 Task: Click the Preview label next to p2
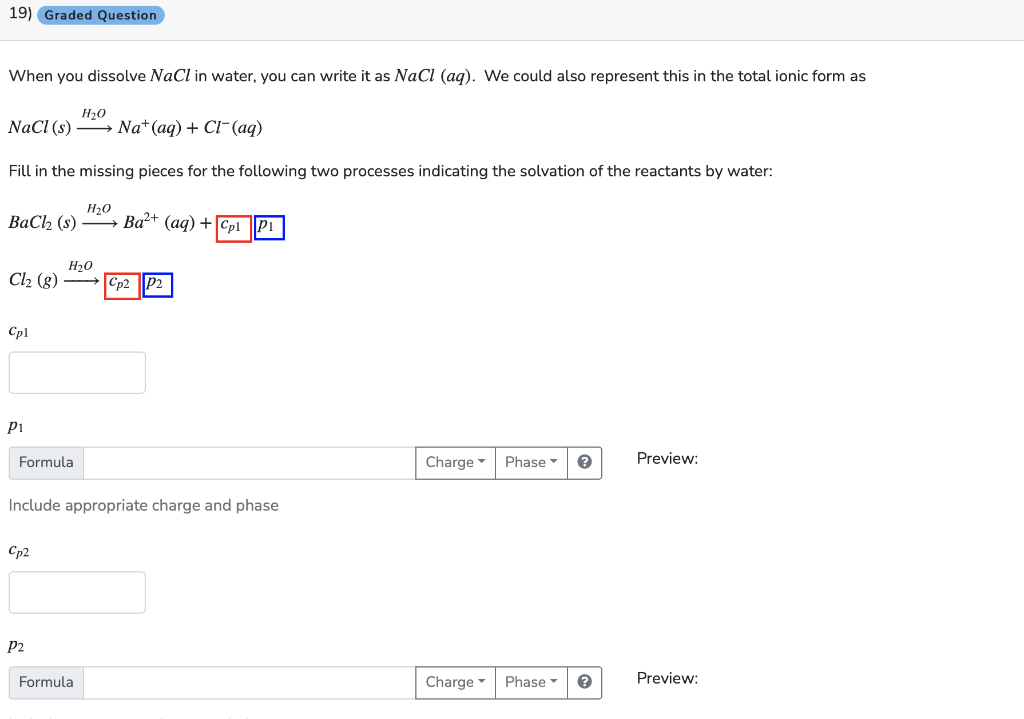(x=666, y=678)
